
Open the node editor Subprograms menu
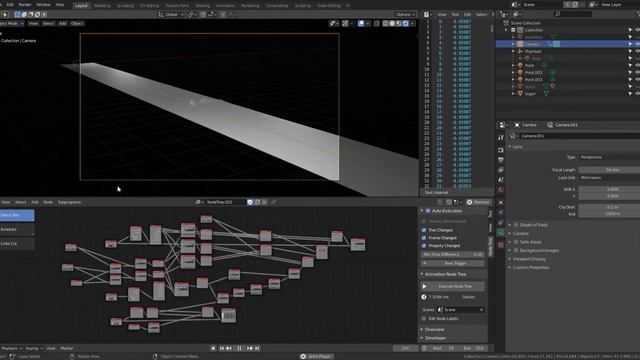69,202
